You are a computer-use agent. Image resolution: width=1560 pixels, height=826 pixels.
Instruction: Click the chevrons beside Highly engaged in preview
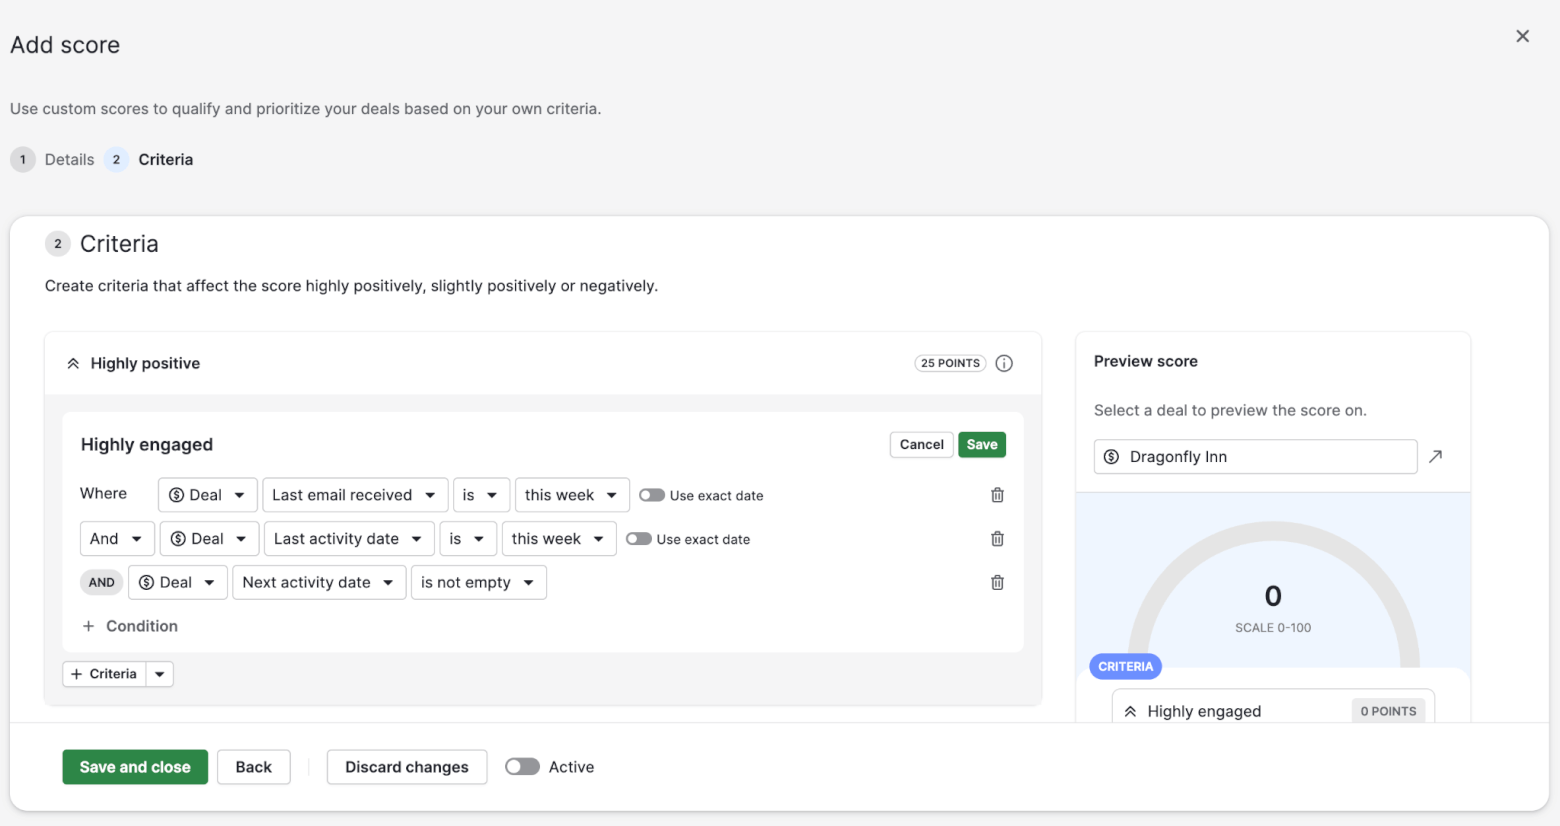tap(1131, 710)
